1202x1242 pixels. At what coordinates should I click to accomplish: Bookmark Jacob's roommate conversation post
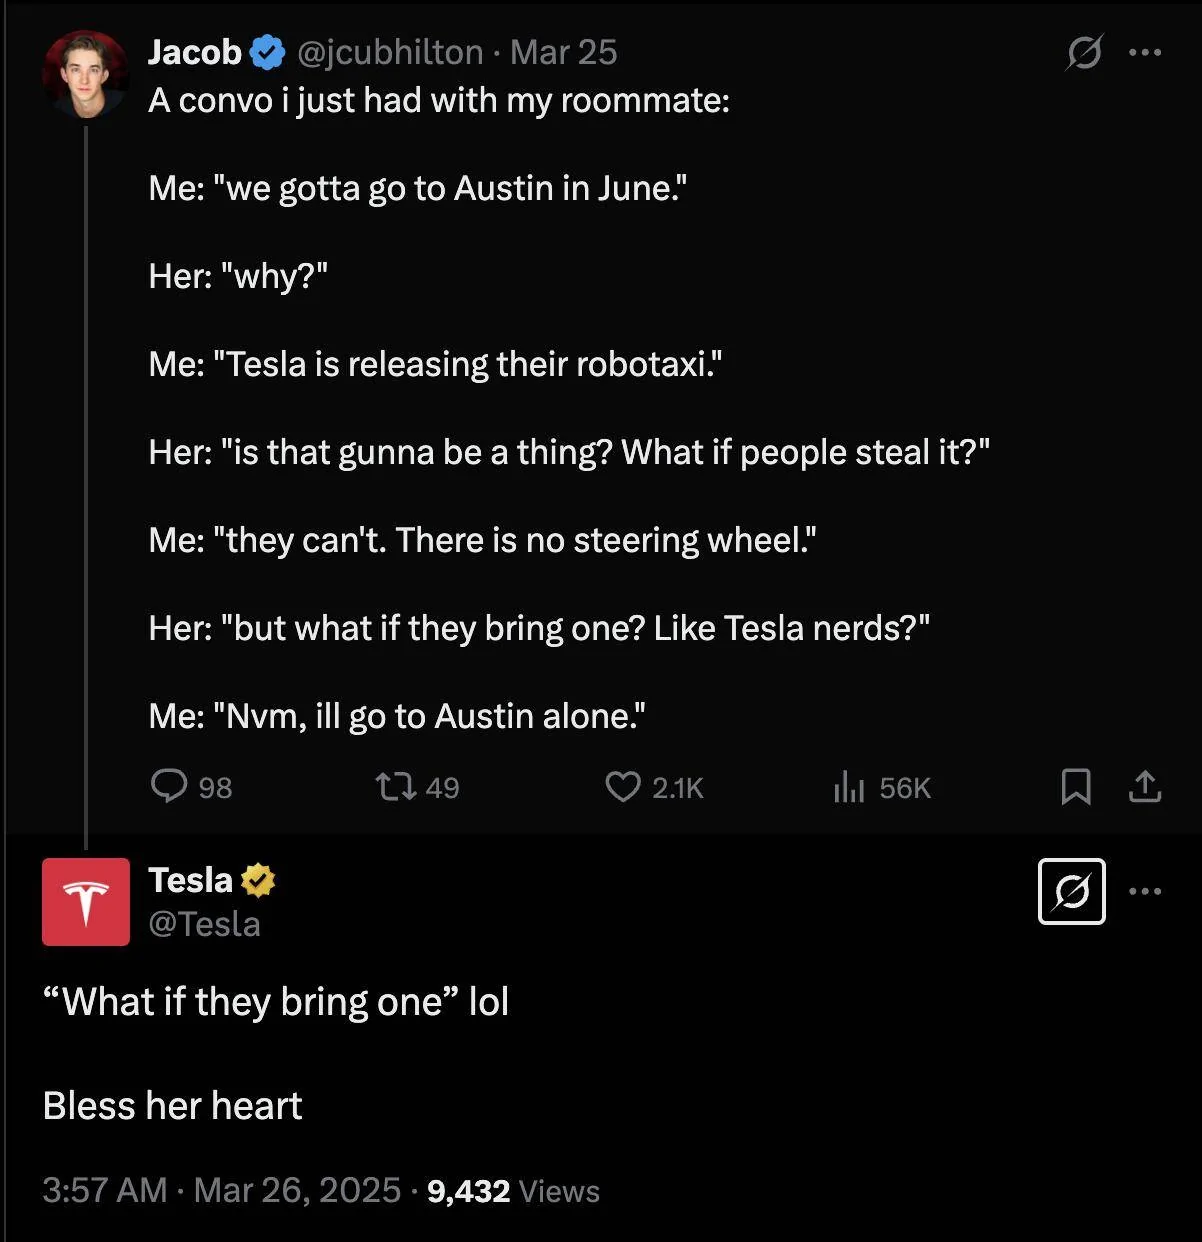click(x=1075, y=787)
